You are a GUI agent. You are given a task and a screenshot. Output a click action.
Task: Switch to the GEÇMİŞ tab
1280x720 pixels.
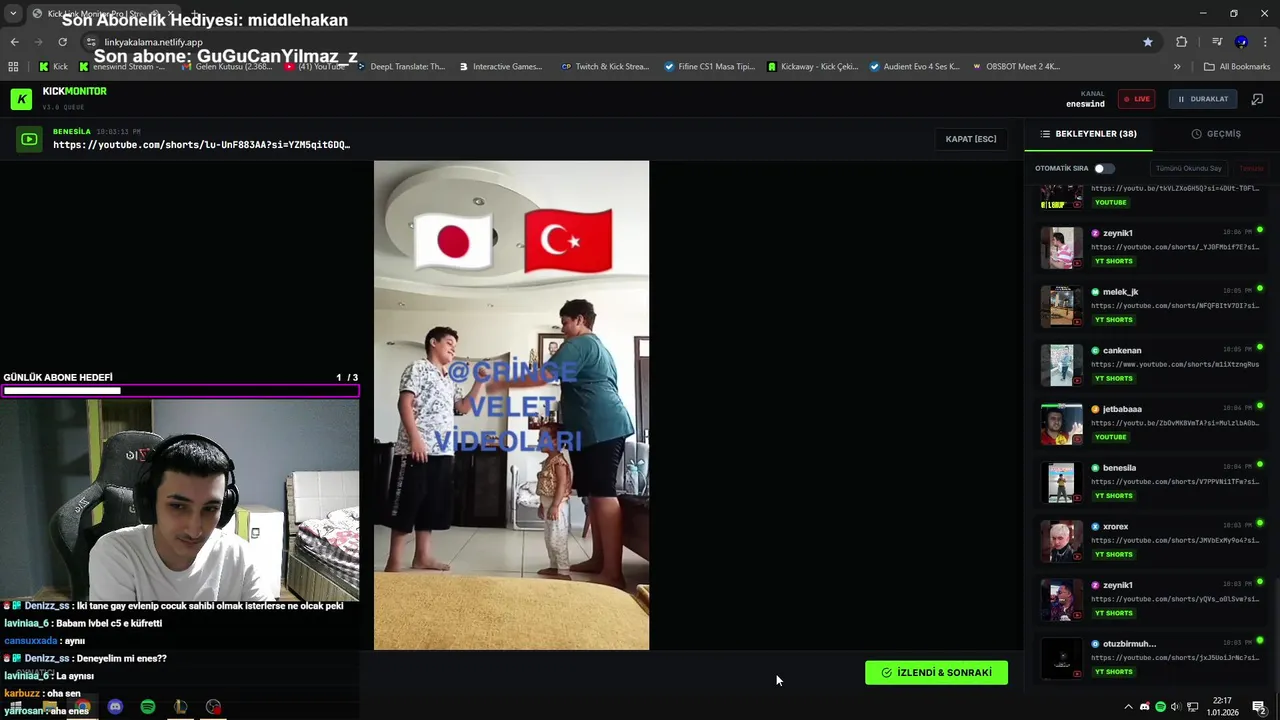(1216, 134)
